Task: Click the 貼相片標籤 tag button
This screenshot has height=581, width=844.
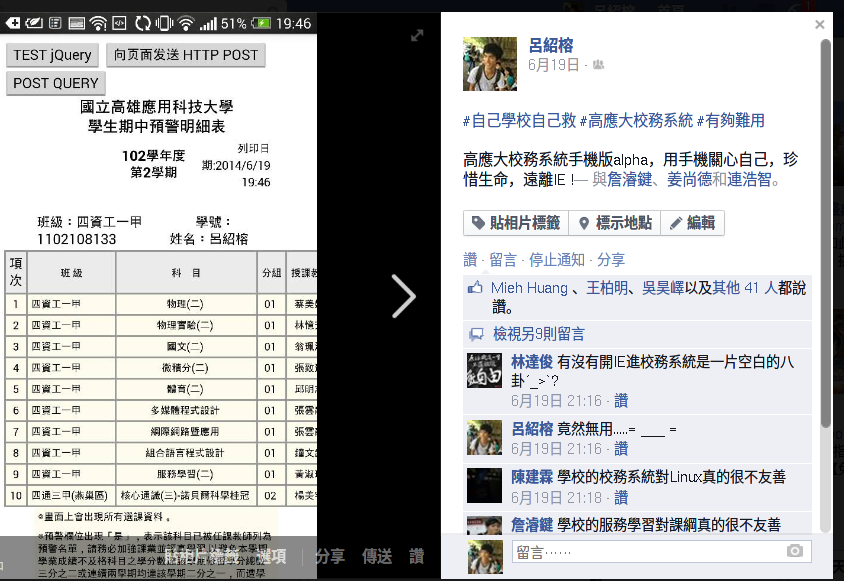Action: (x=516, y=223)
